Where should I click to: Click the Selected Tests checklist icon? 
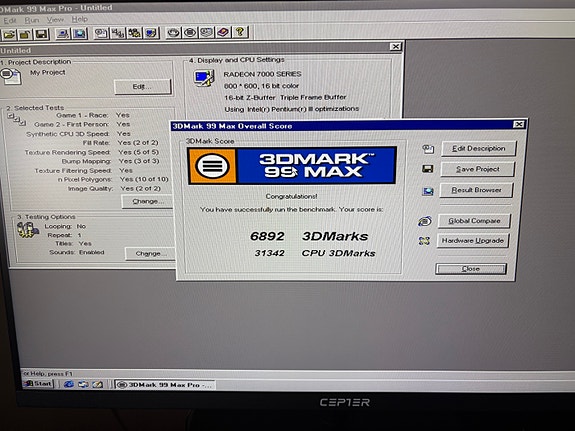click(17, 120)
